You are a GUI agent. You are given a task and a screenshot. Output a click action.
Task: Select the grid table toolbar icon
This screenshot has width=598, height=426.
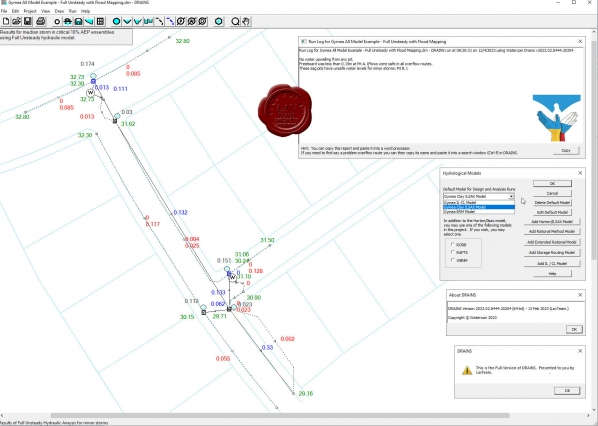(100, 21)
